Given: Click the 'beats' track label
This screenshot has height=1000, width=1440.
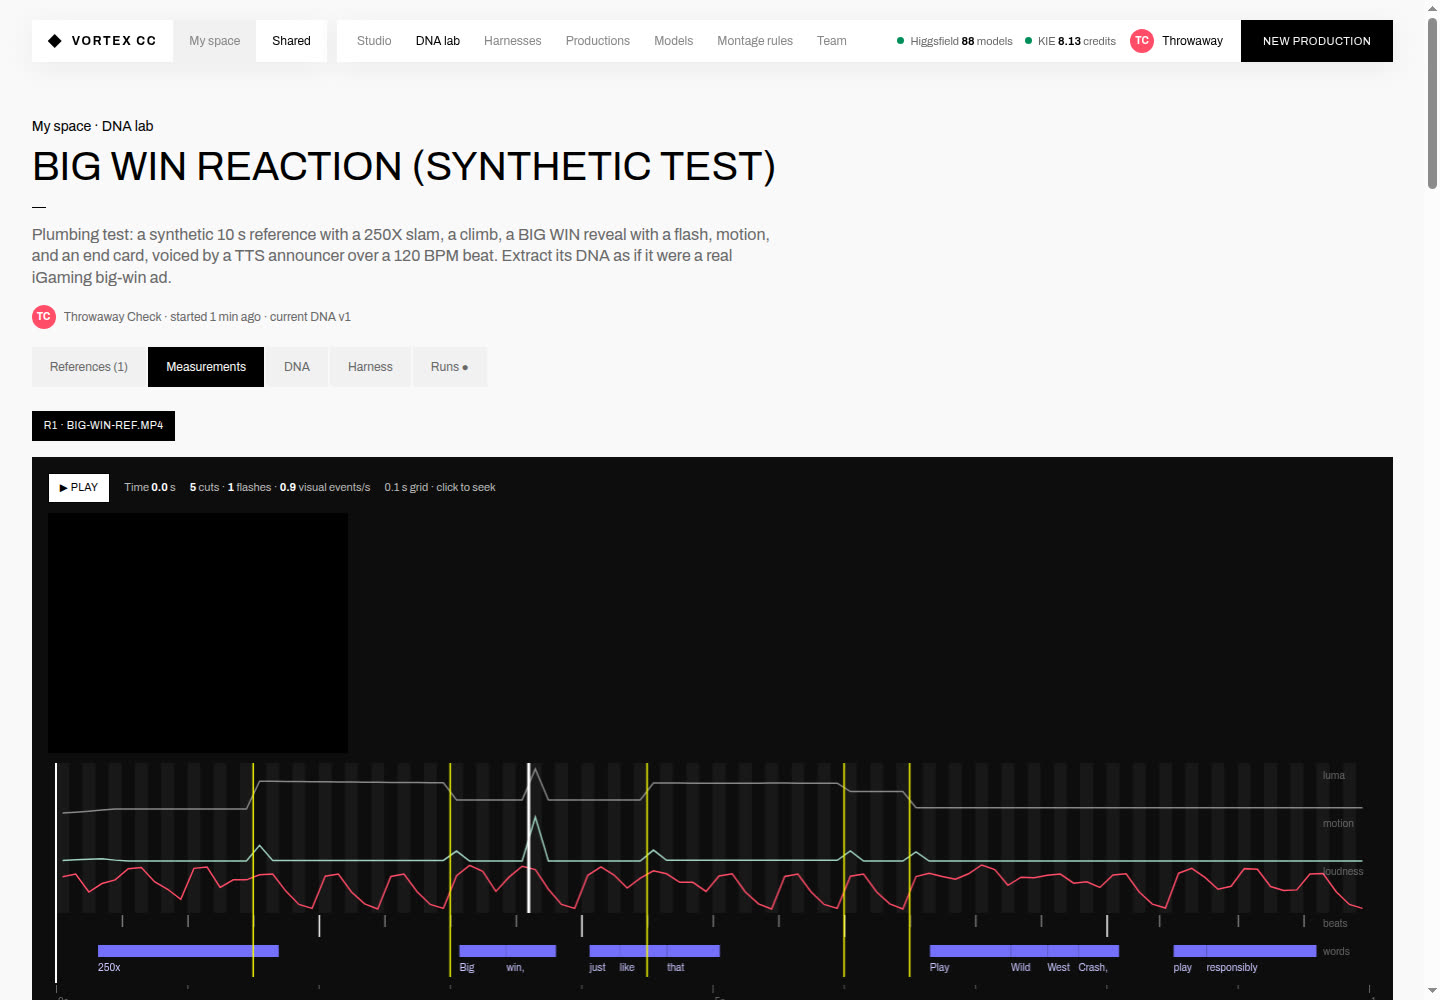Looking at the screenshot, I should point(1335,924).
